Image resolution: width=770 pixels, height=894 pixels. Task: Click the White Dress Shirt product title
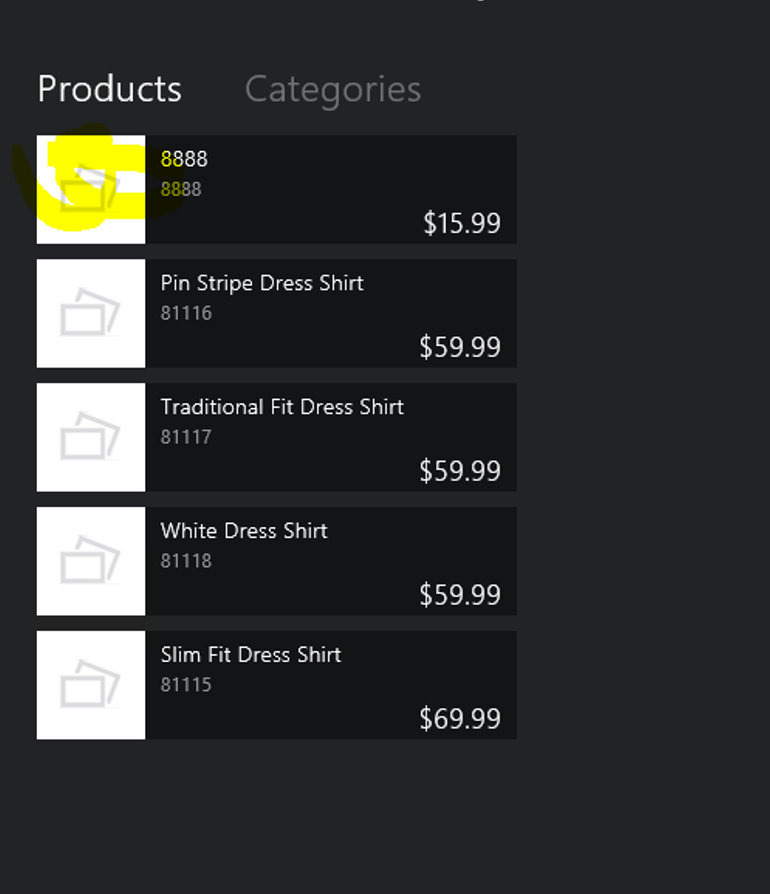click(244, 531)
